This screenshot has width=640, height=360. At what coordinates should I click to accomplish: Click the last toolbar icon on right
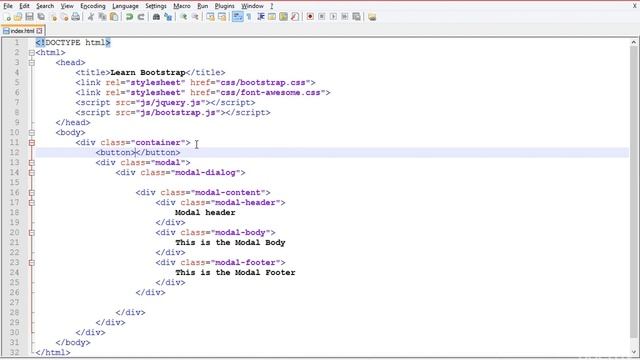[x=372, y=17]
